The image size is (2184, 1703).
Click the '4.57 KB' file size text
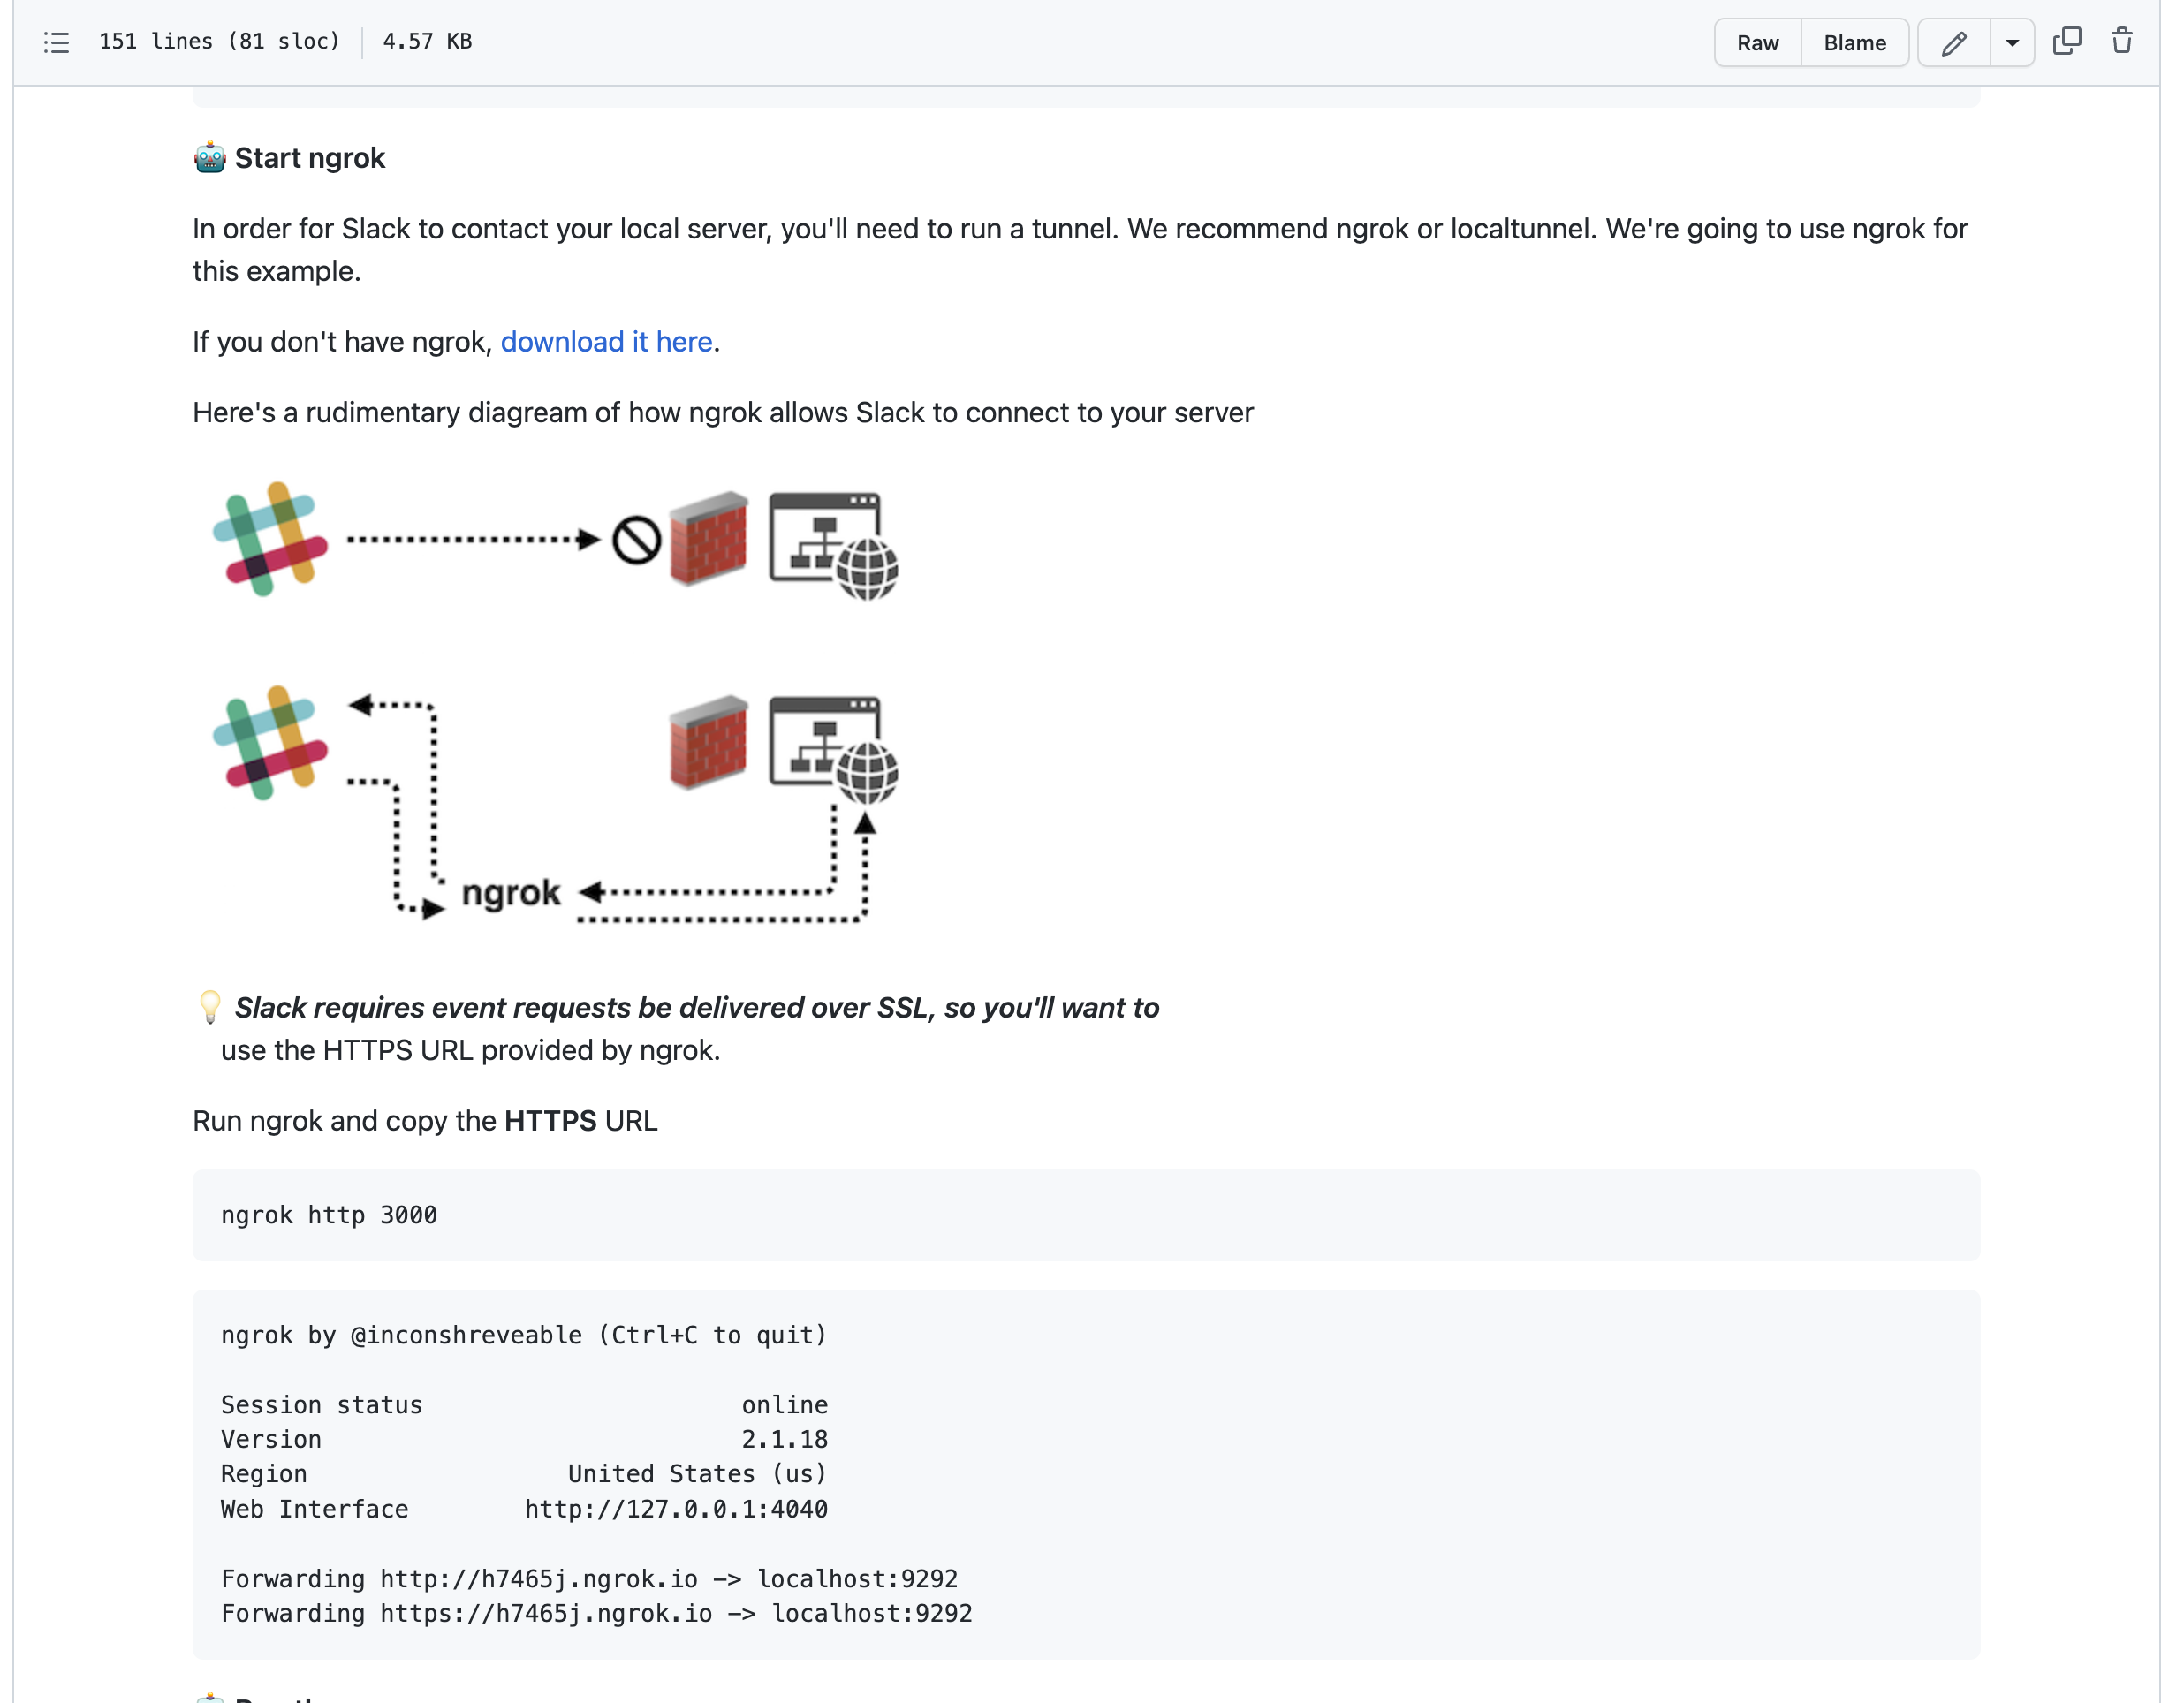(427, 42)
